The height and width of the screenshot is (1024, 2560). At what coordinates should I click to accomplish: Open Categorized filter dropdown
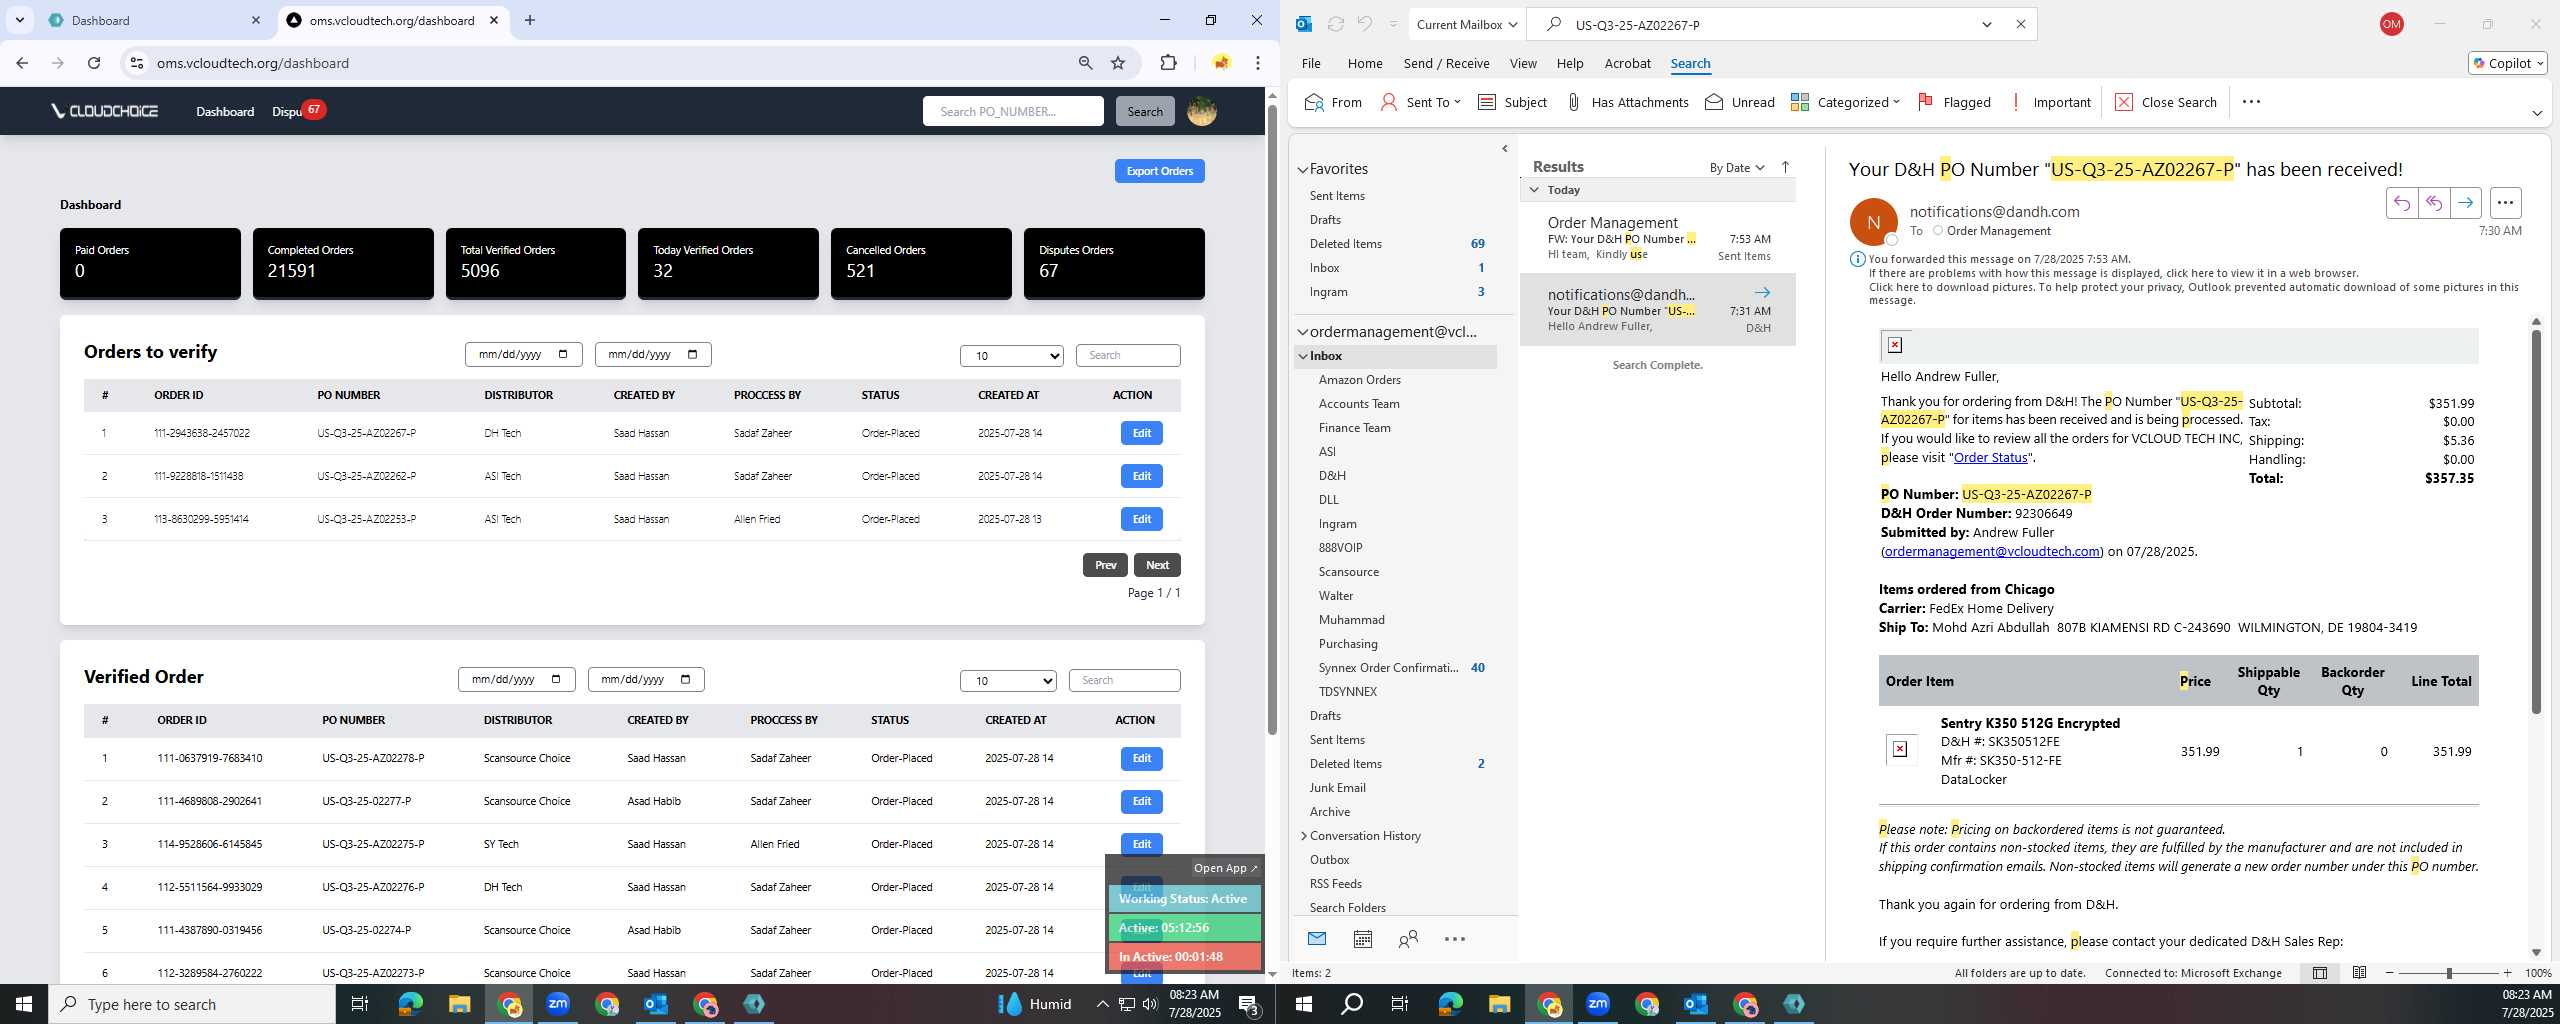click(x=1845, y=102)
